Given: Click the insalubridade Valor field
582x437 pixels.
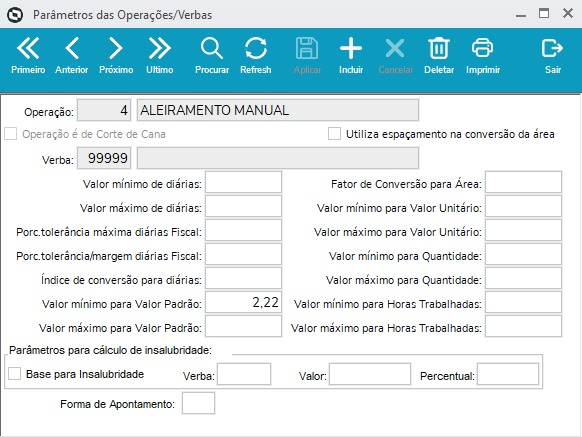Looking at the screenshot, I should (370, 374).
